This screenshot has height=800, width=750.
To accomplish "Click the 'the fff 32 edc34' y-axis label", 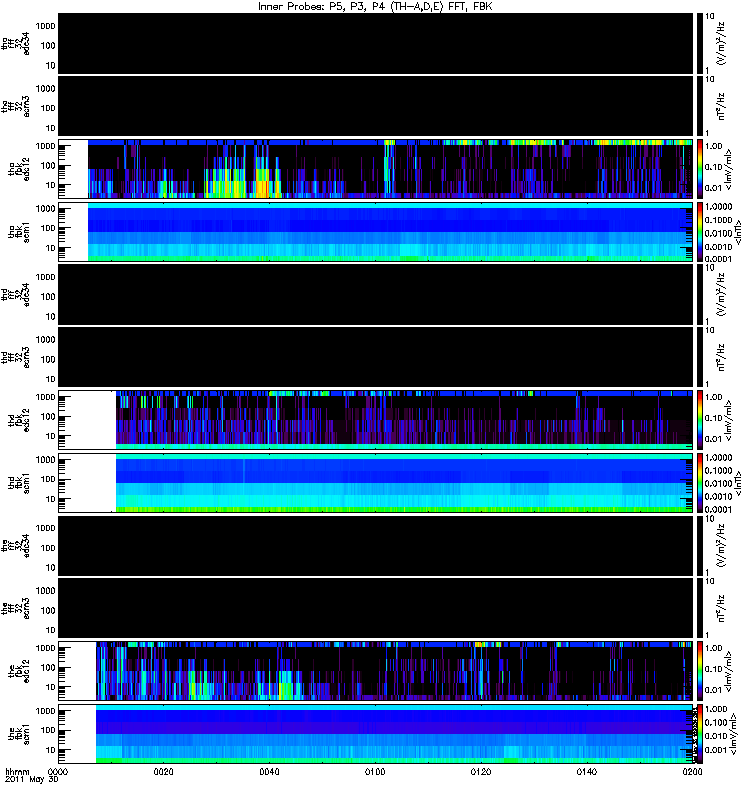I will (x=16, y=545).
